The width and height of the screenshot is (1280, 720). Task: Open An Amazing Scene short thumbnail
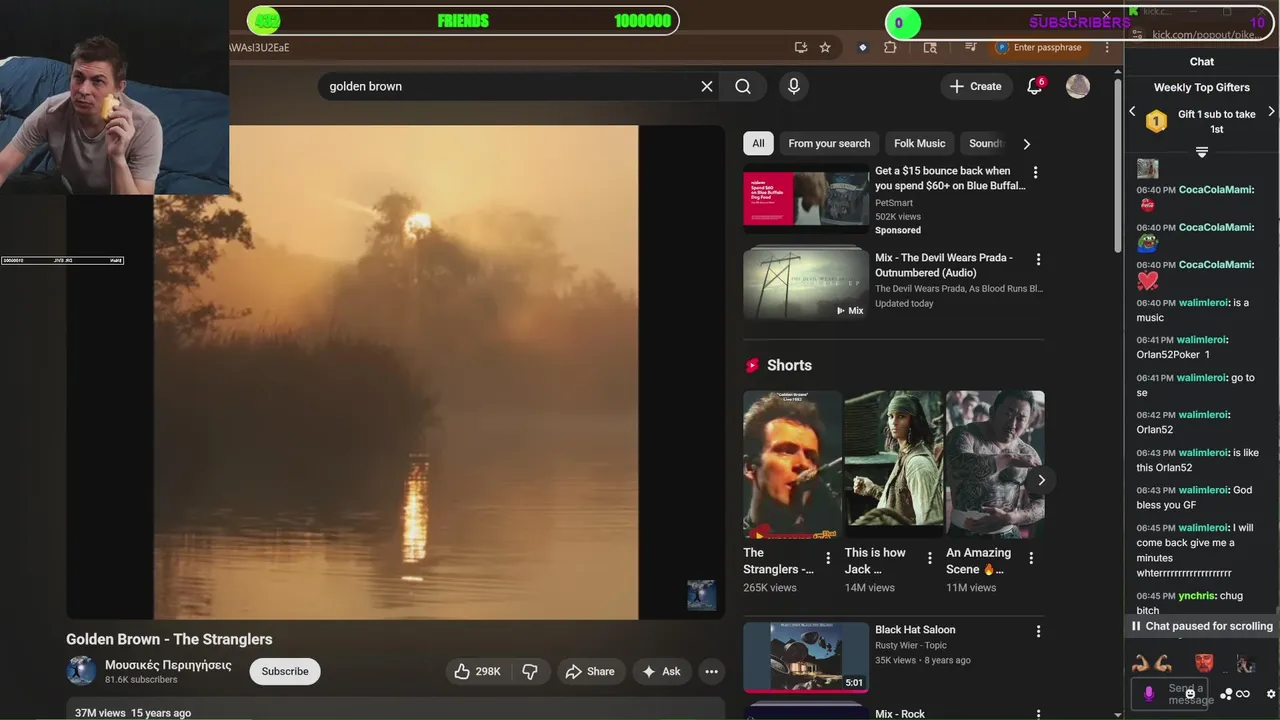point(995,464)
